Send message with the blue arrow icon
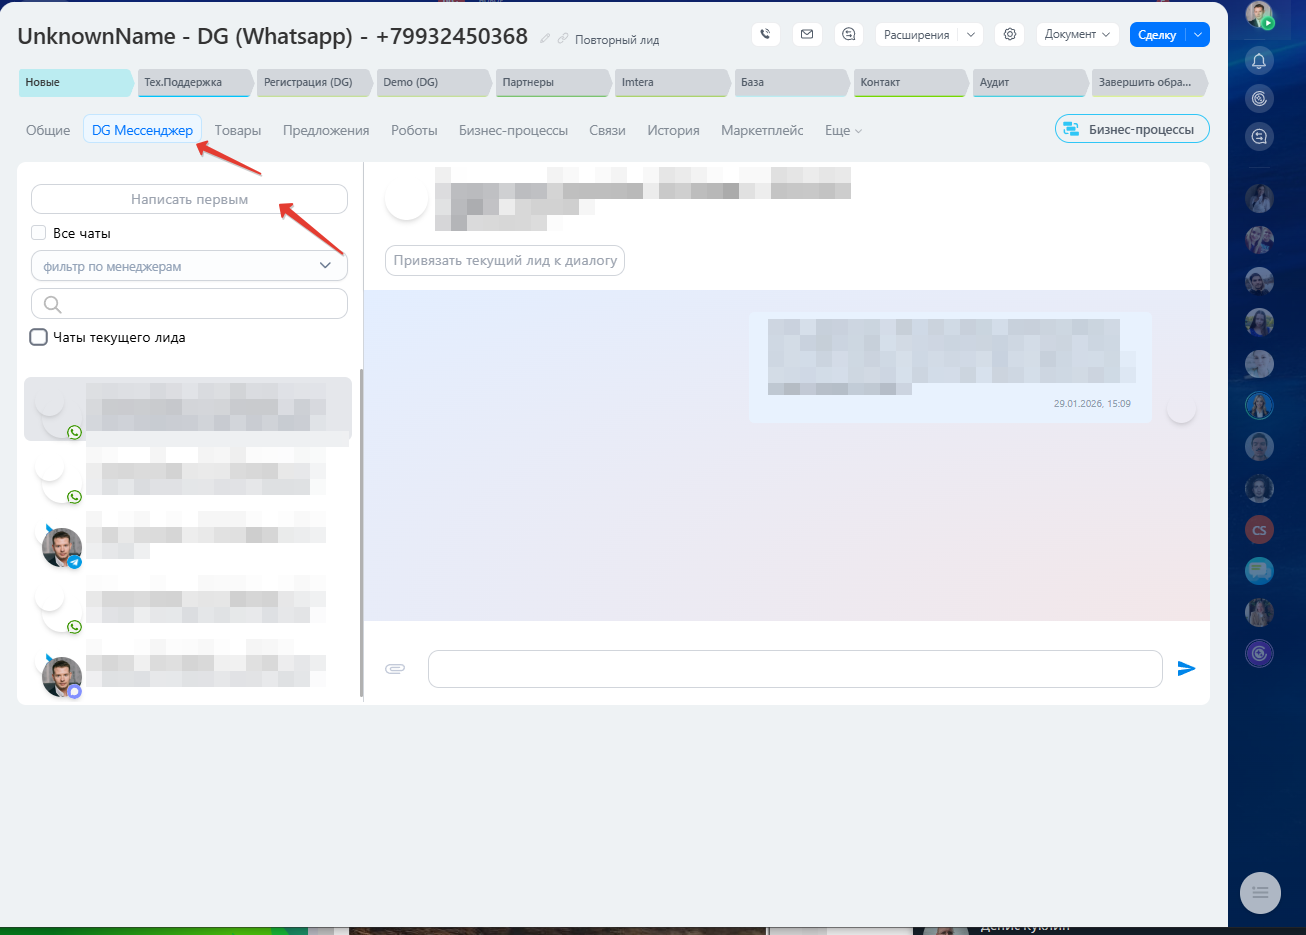1306x935 pixels. [x=1186, y=668]
